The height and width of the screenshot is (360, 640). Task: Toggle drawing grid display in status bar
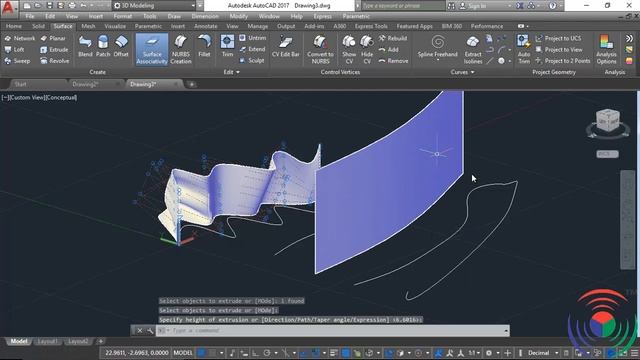click(x=202, y=353)
